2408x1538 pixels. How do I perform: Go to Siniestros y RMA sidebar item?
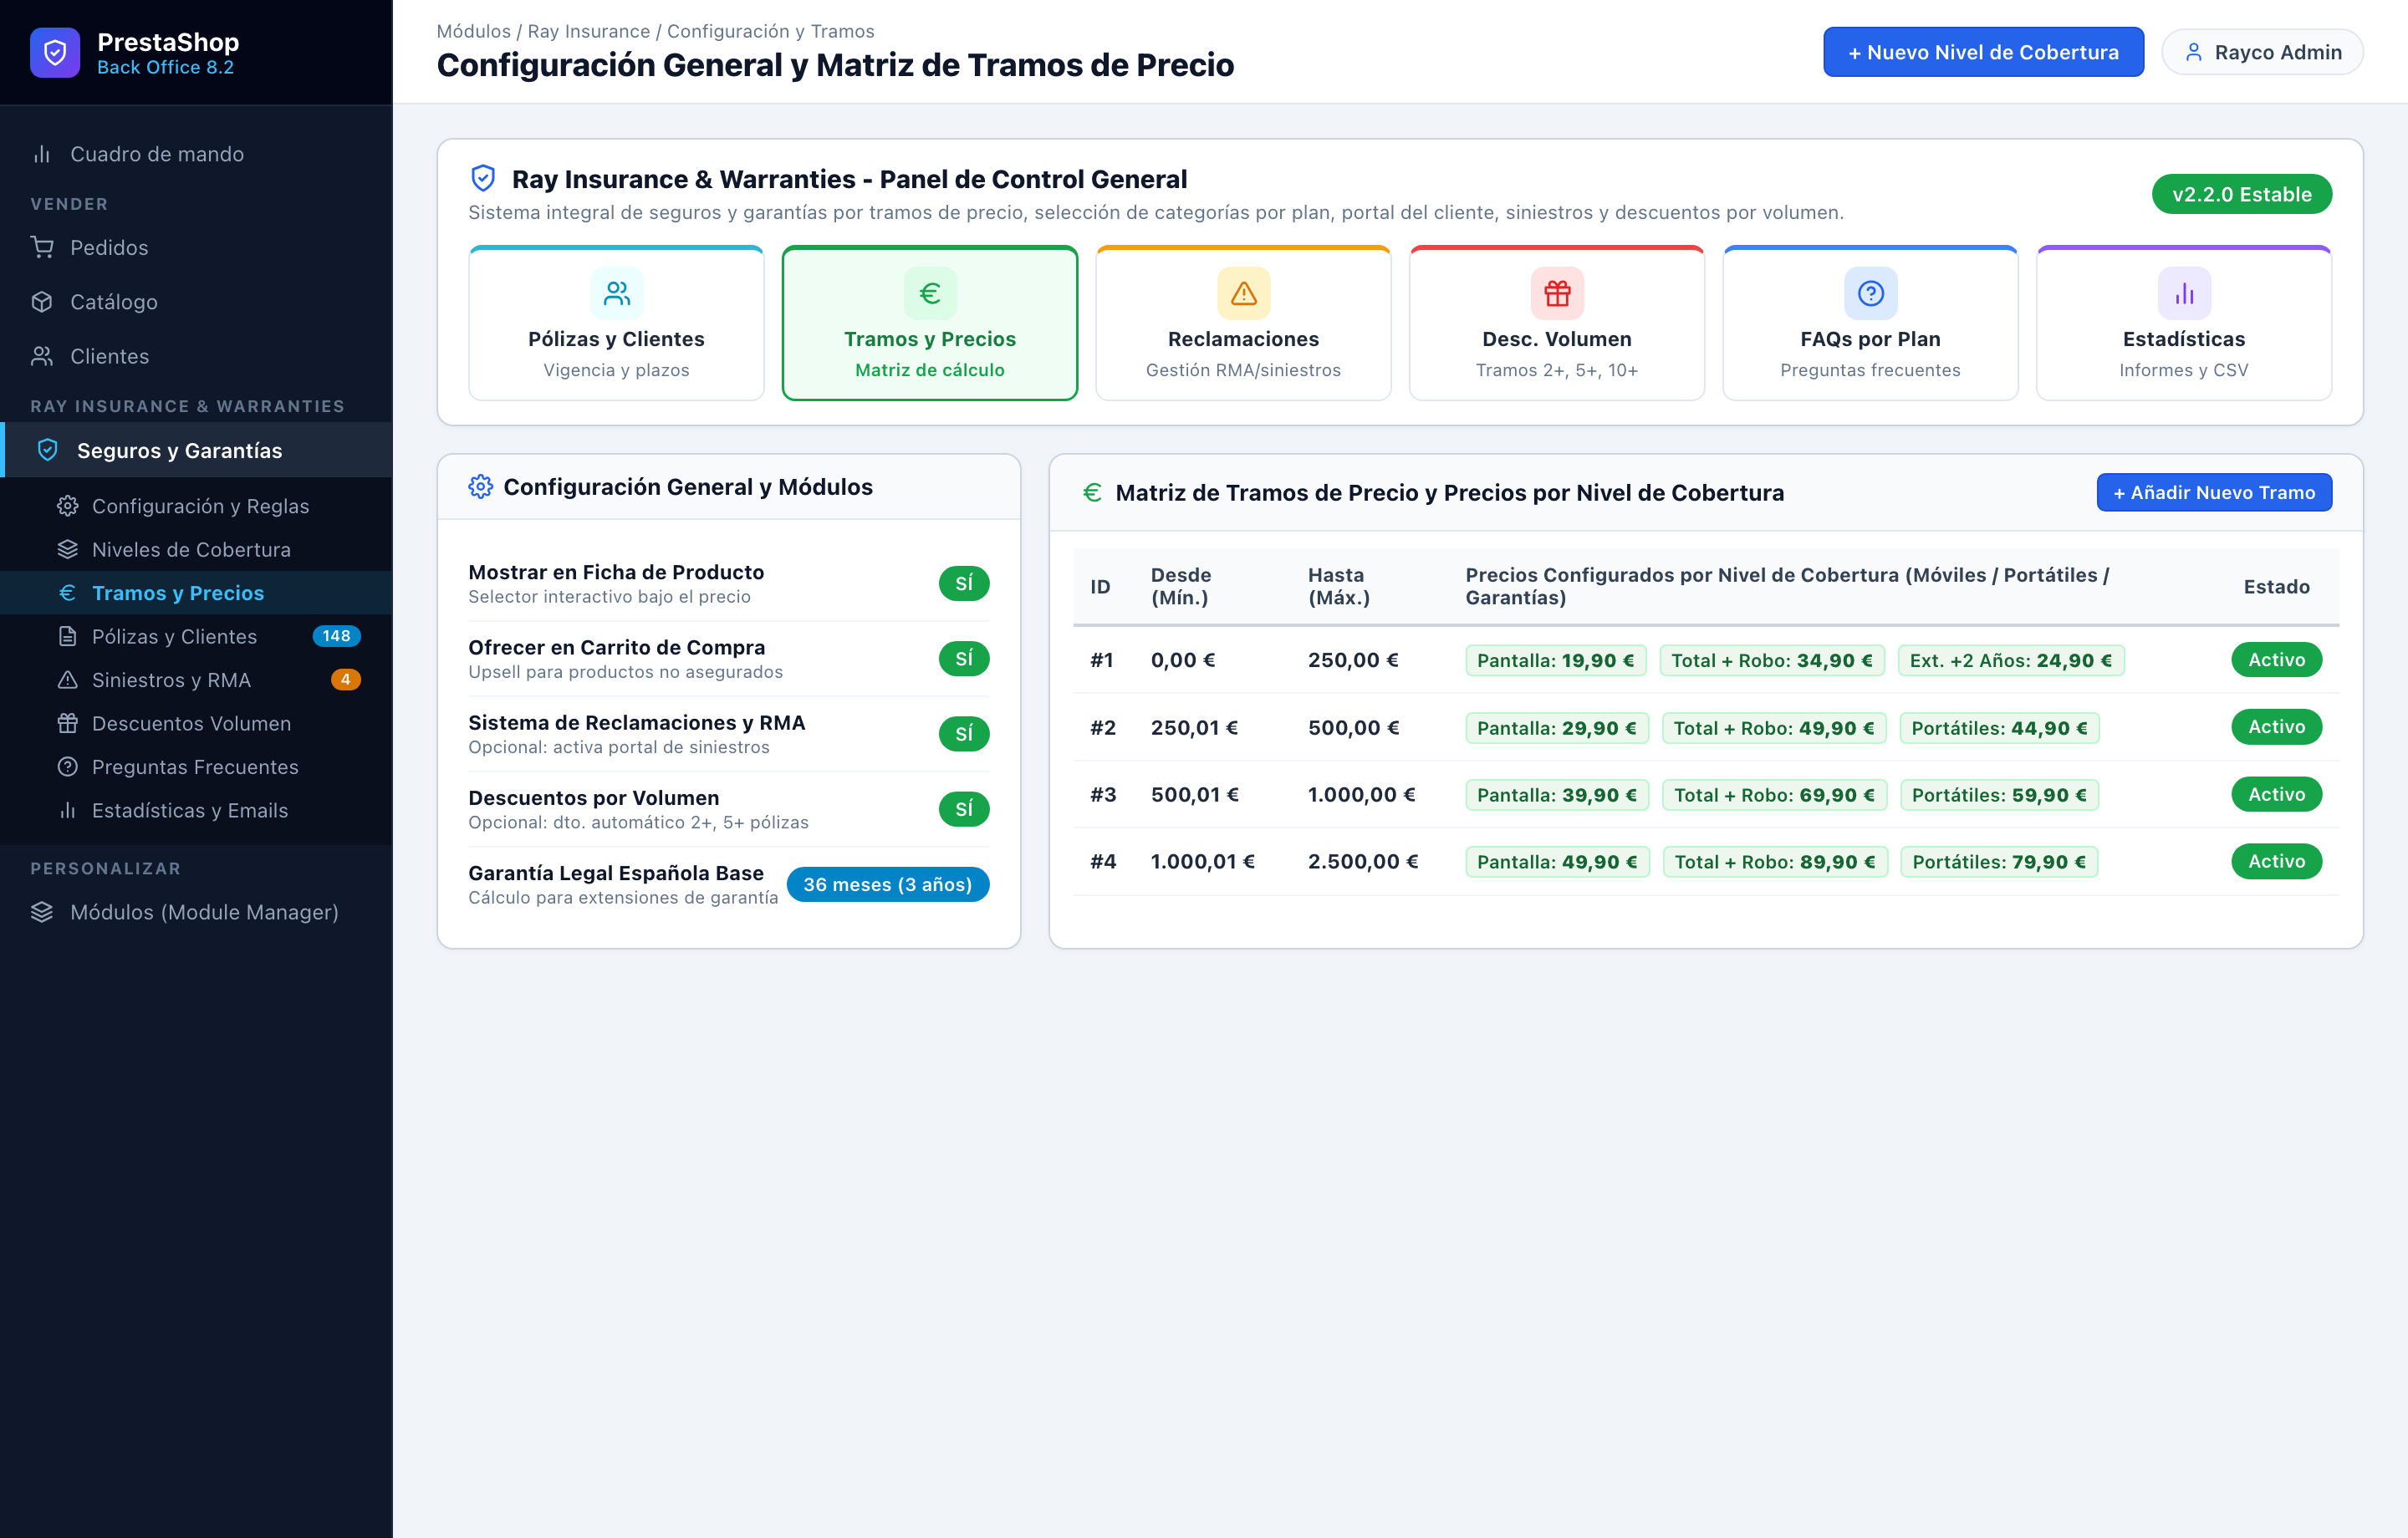pos(196,680)
